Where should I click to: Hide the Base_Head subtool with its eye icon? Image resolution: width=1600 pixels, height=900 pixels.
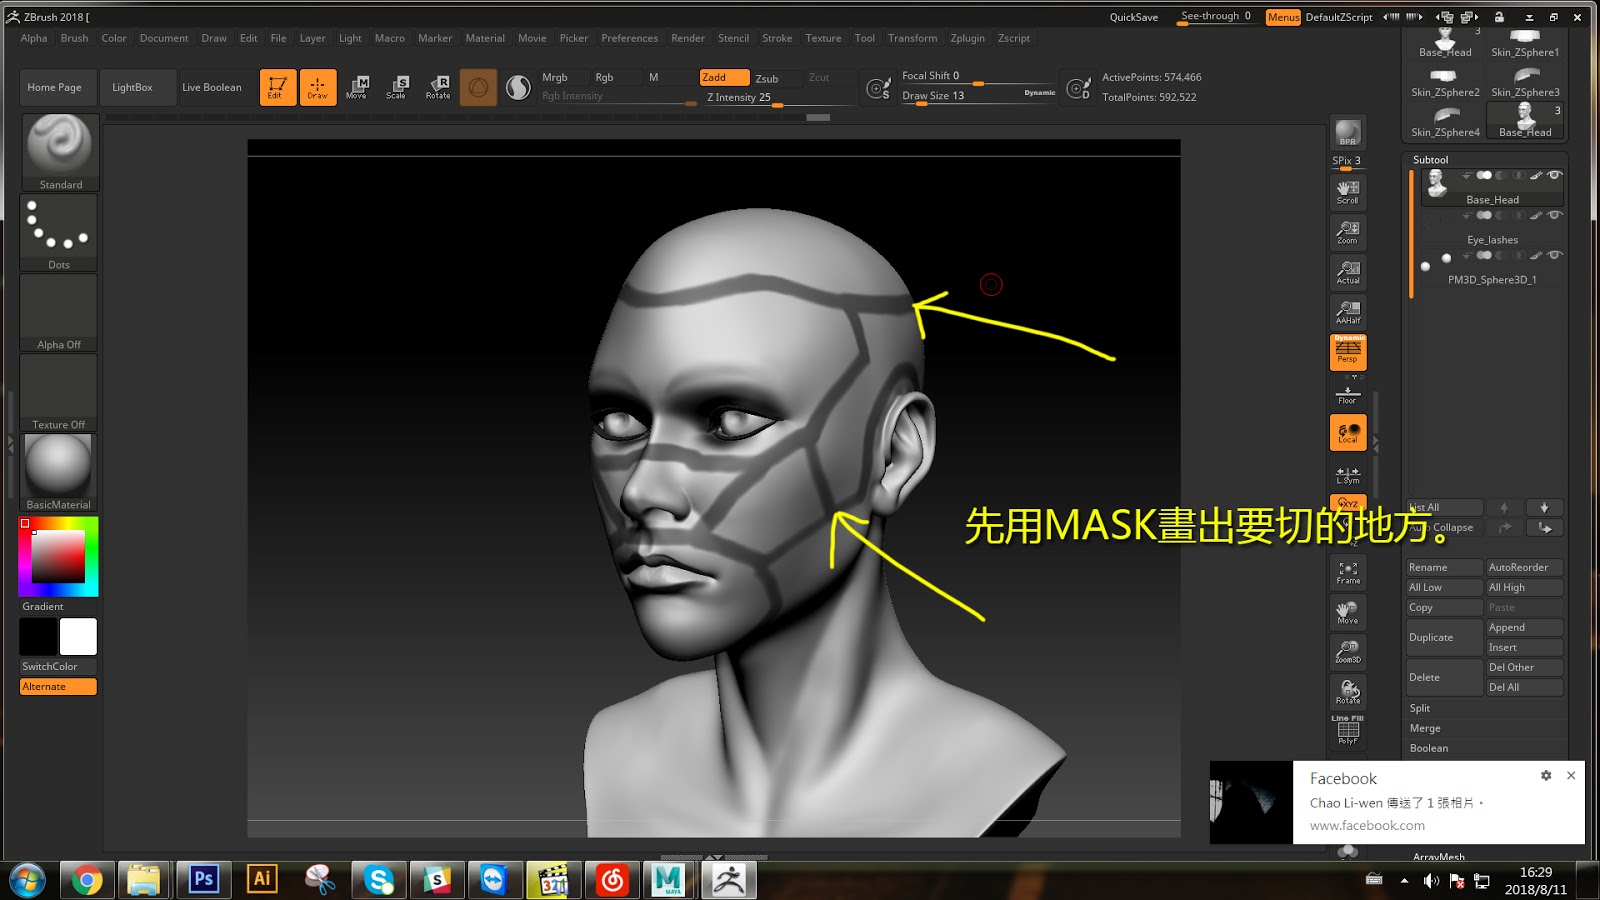click(1554, 175)
